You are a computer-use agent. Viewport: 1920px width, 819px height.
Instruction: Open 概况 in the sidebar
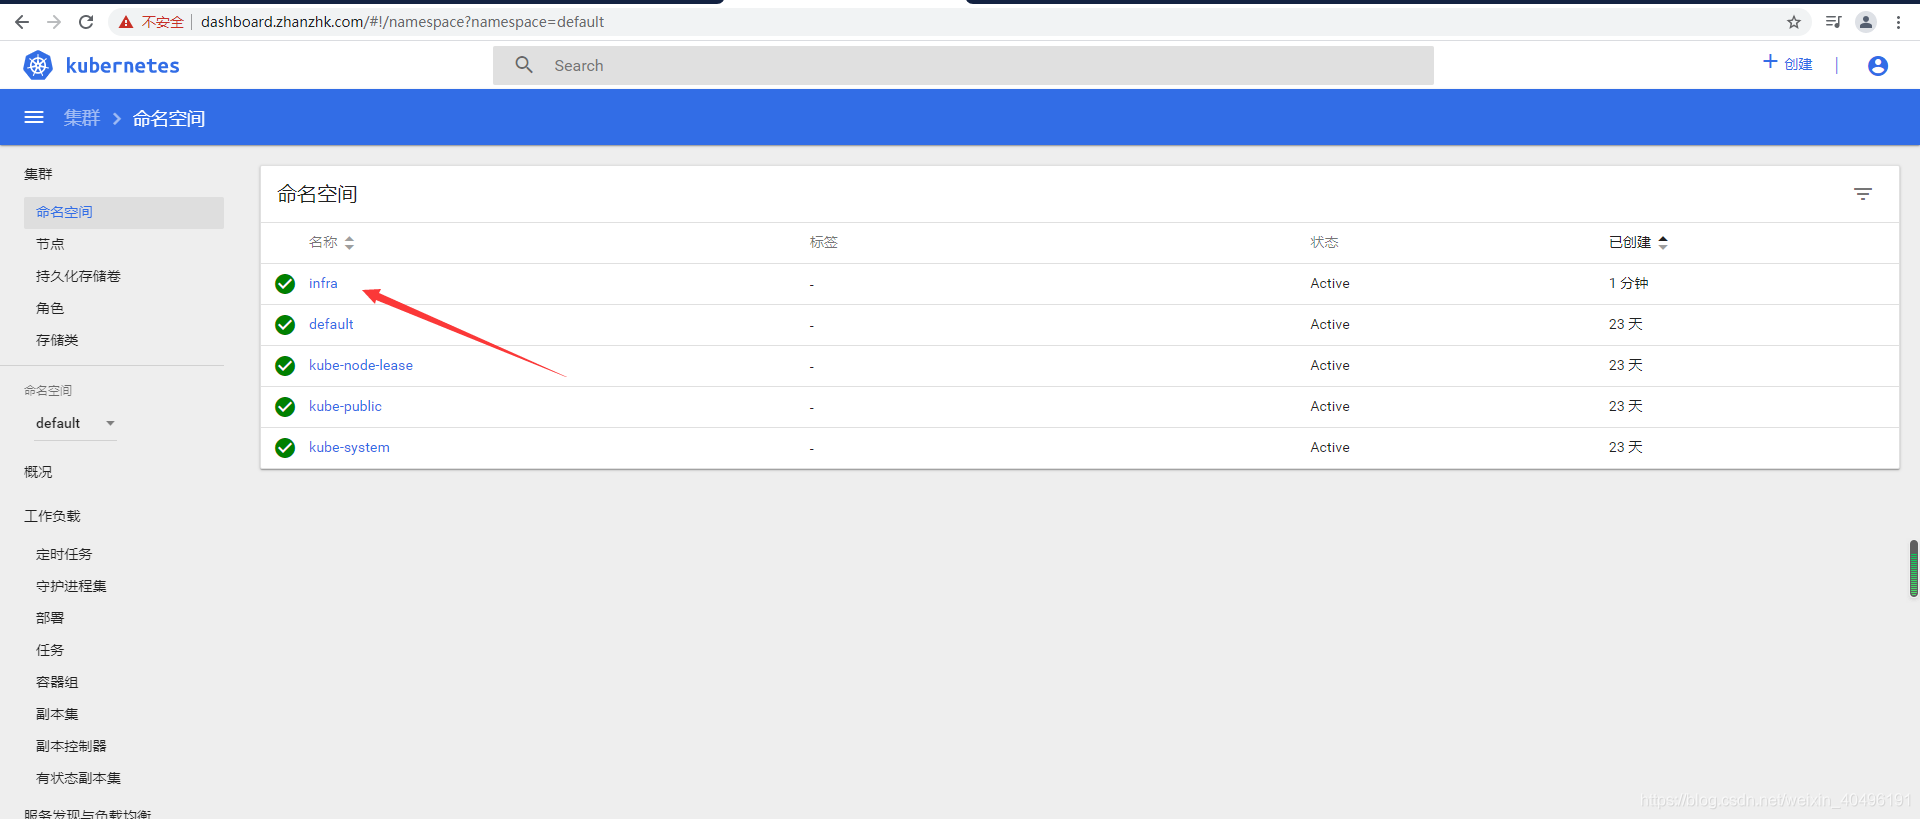tap(38, 472)
